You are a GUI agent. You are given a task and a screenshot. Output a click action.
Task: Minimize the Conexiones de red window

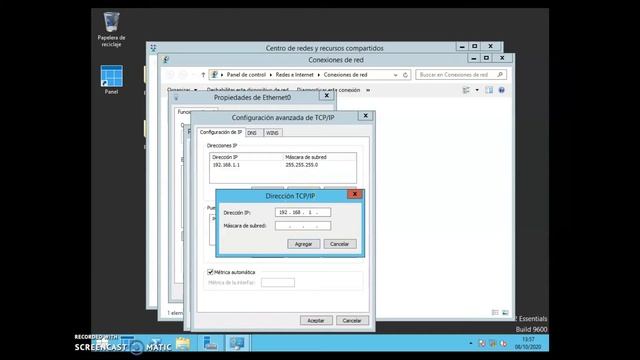coord(474,58)
